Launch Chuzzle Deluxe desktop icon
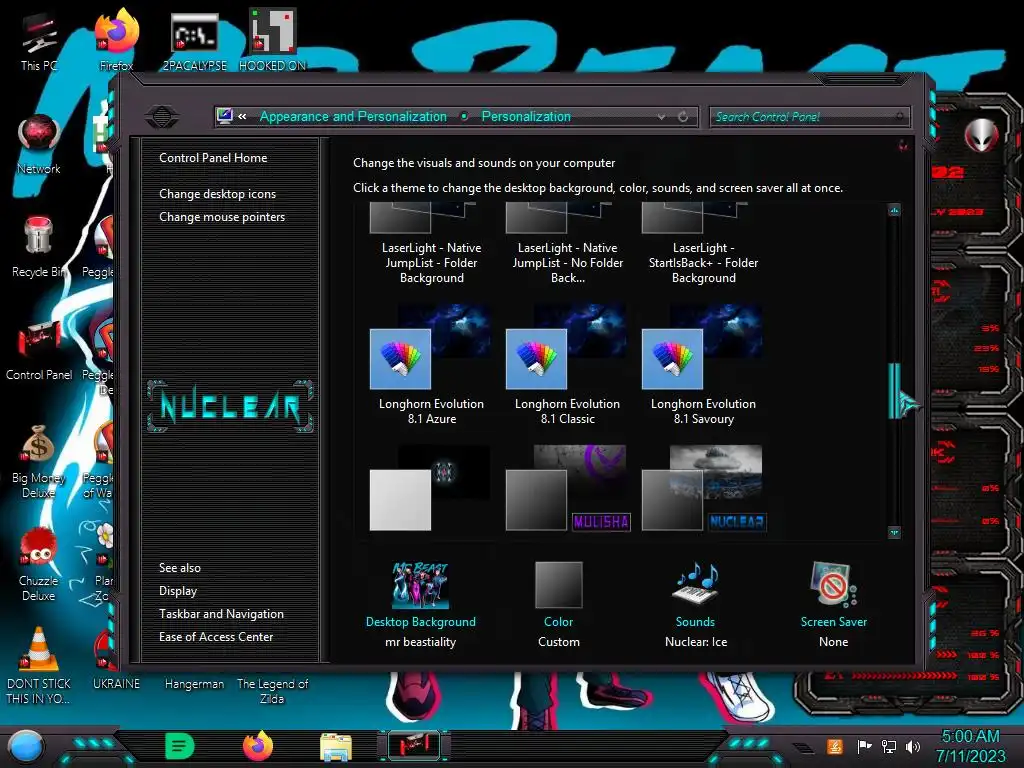Image resolution: width=1024 pixels, height=768 pixels. point(39,564)
